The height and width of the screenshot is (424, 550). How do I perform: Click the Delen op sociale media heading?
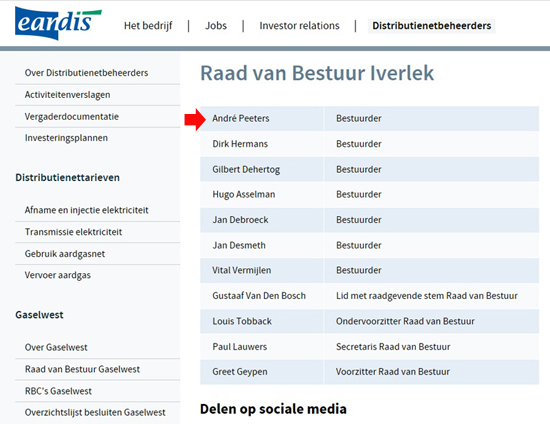(x=273, y=409)
